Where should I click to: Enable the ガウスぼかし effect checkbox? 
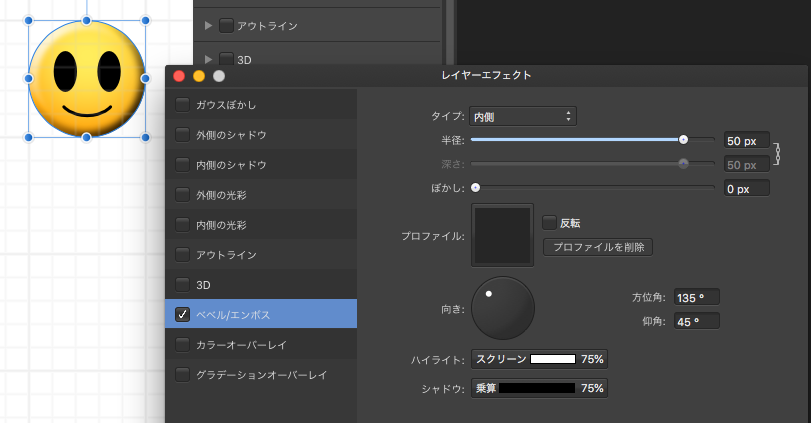[182, 104]
